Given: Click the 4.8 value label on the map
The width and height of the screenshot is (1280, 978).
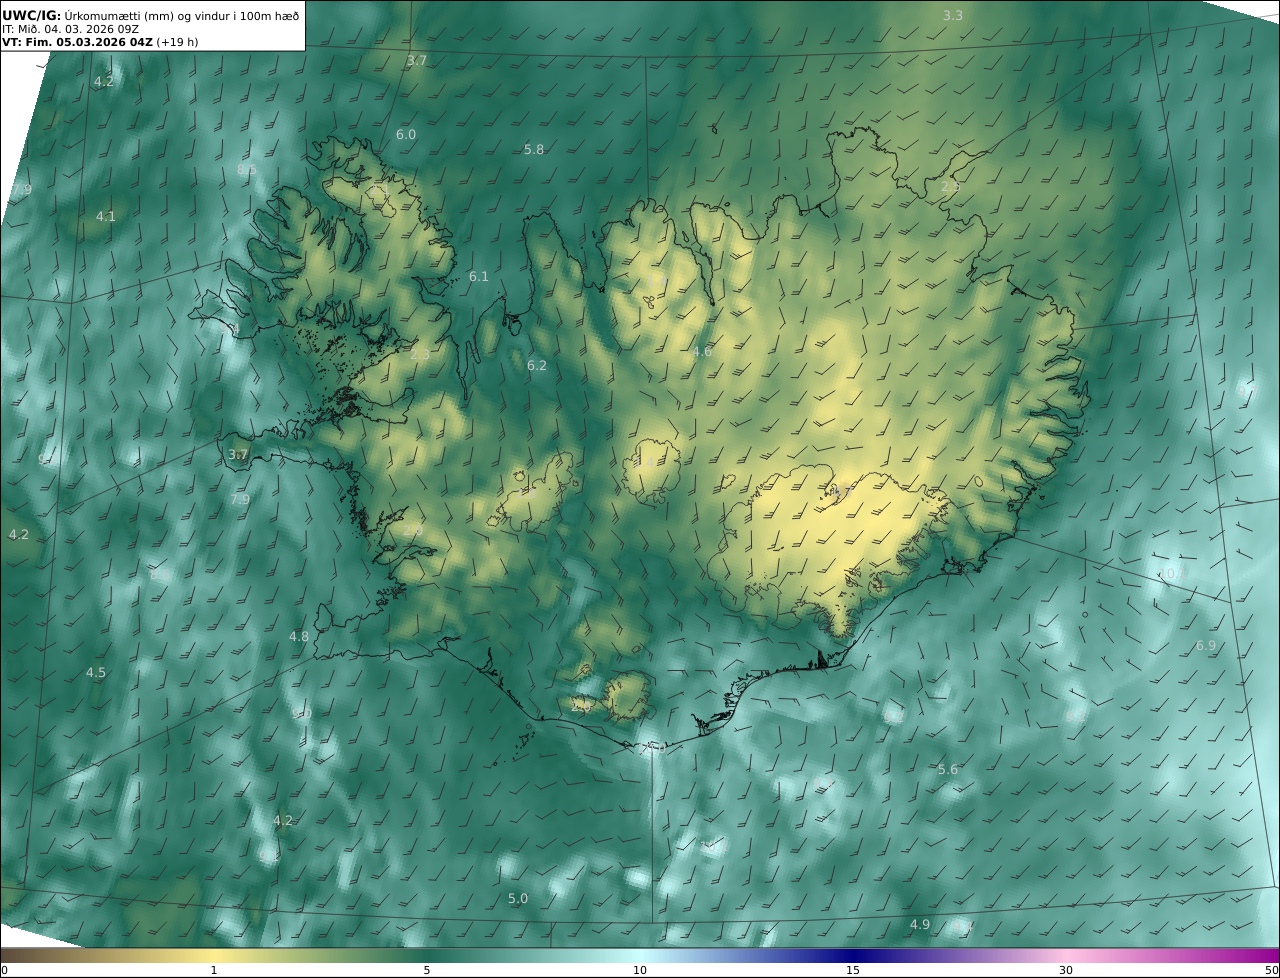Looking at the screenshot, I should click(x=299, y=636).
